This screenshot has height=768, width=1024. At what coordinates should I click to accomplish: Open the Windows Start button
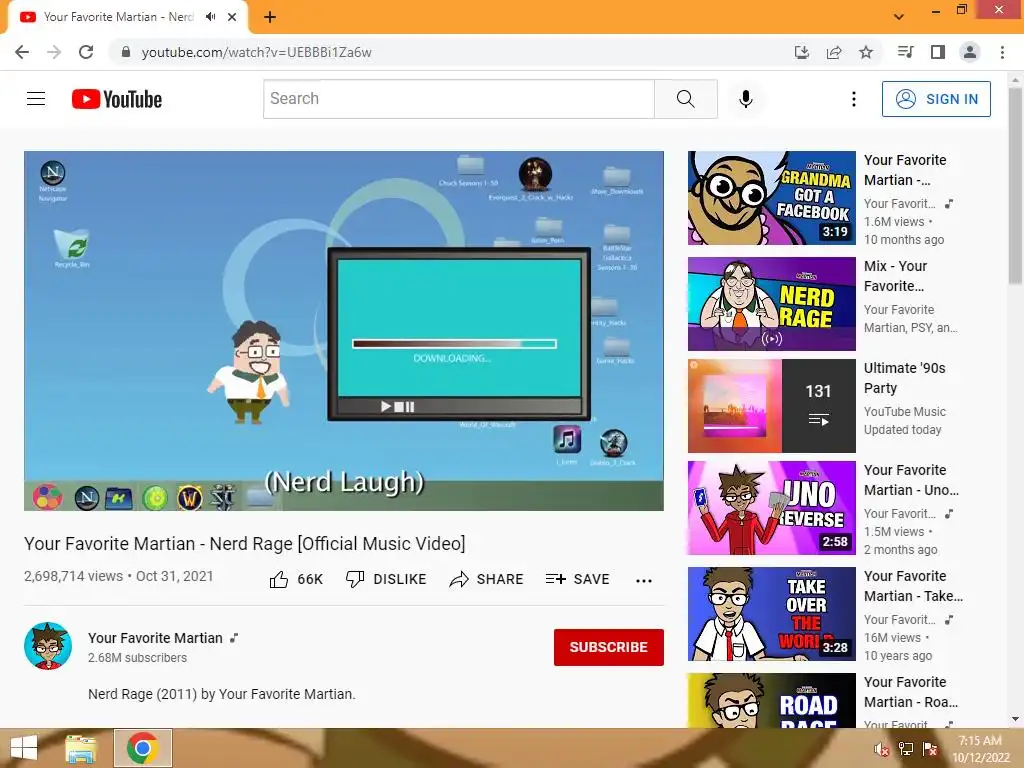tap(24, 748)
